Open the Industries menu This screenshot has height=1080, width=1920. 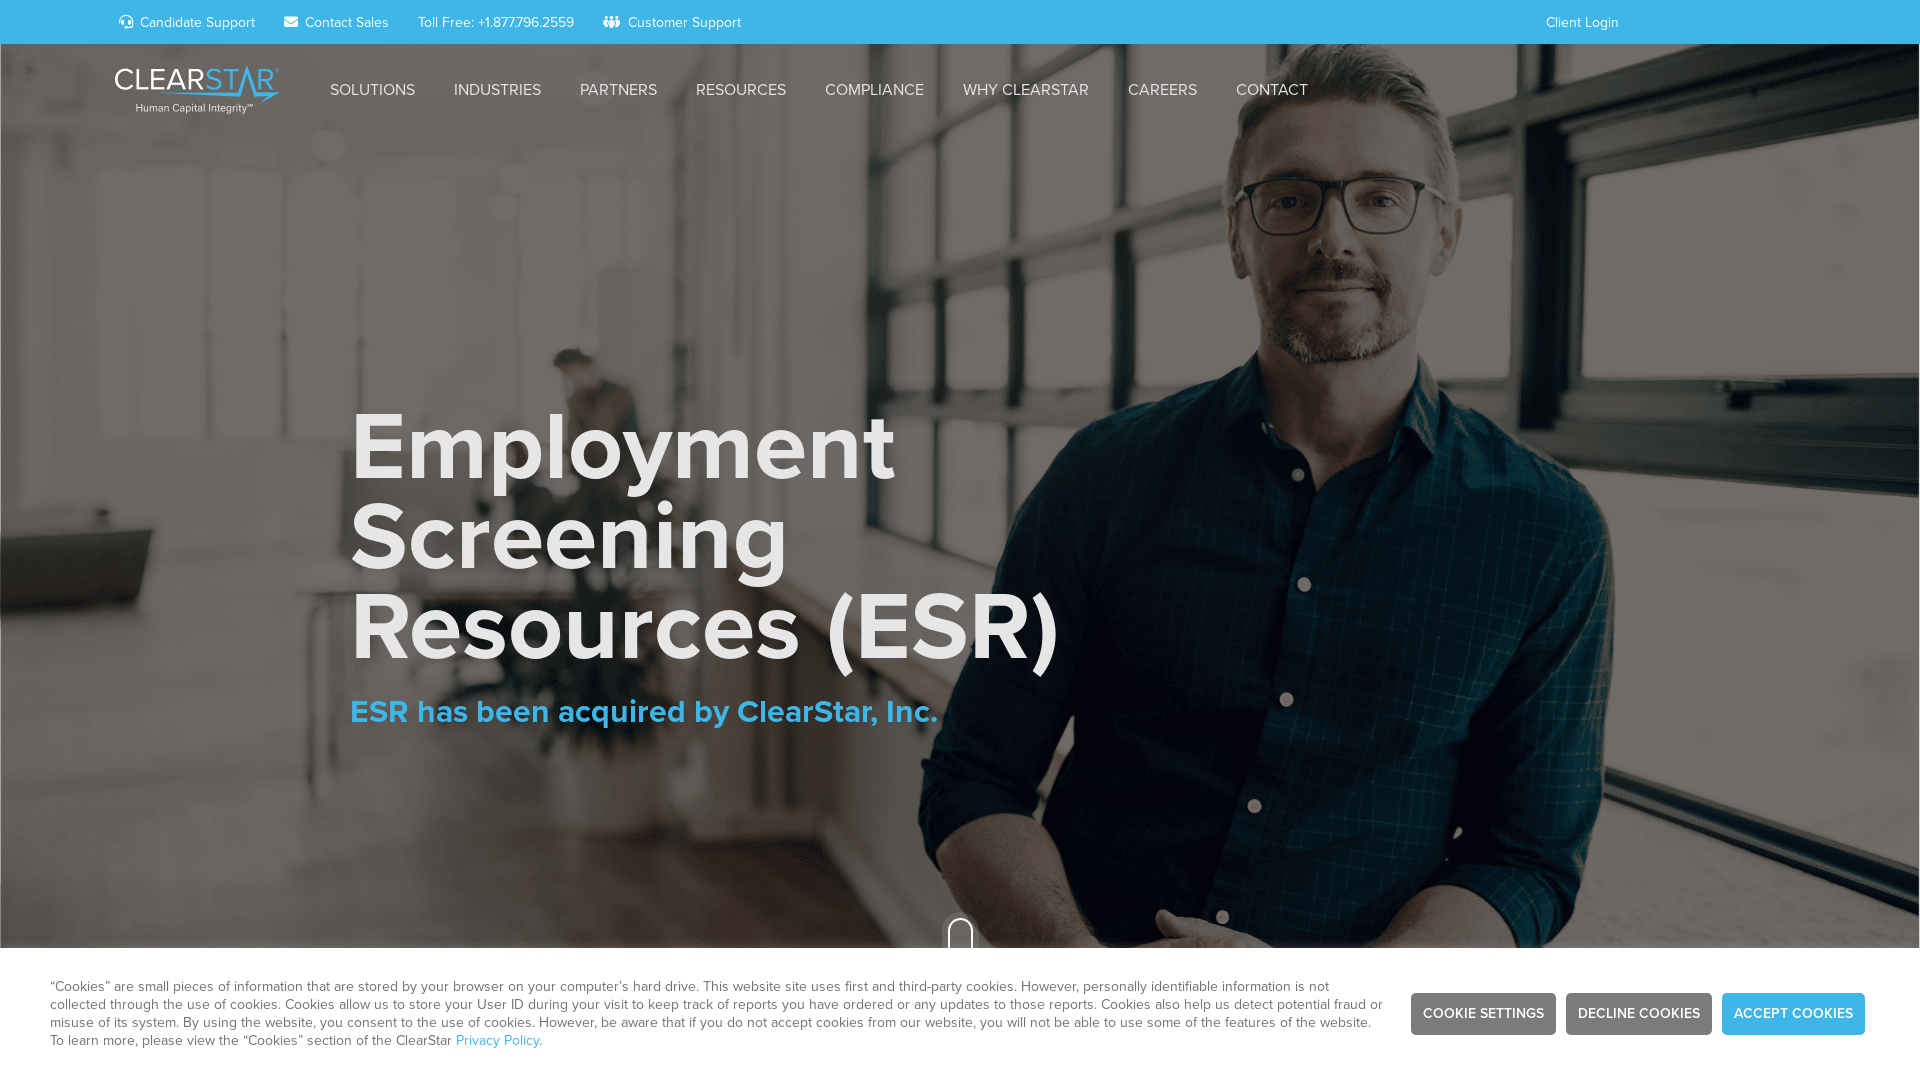[497, 90]
